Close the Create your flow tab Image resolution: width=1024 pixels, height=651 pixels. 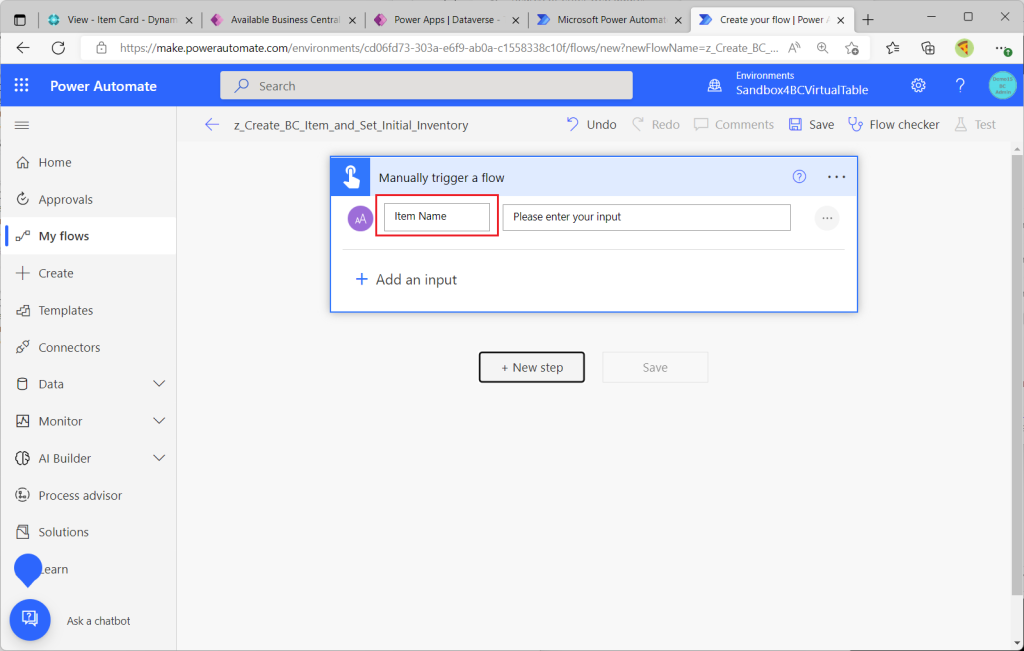840,20
